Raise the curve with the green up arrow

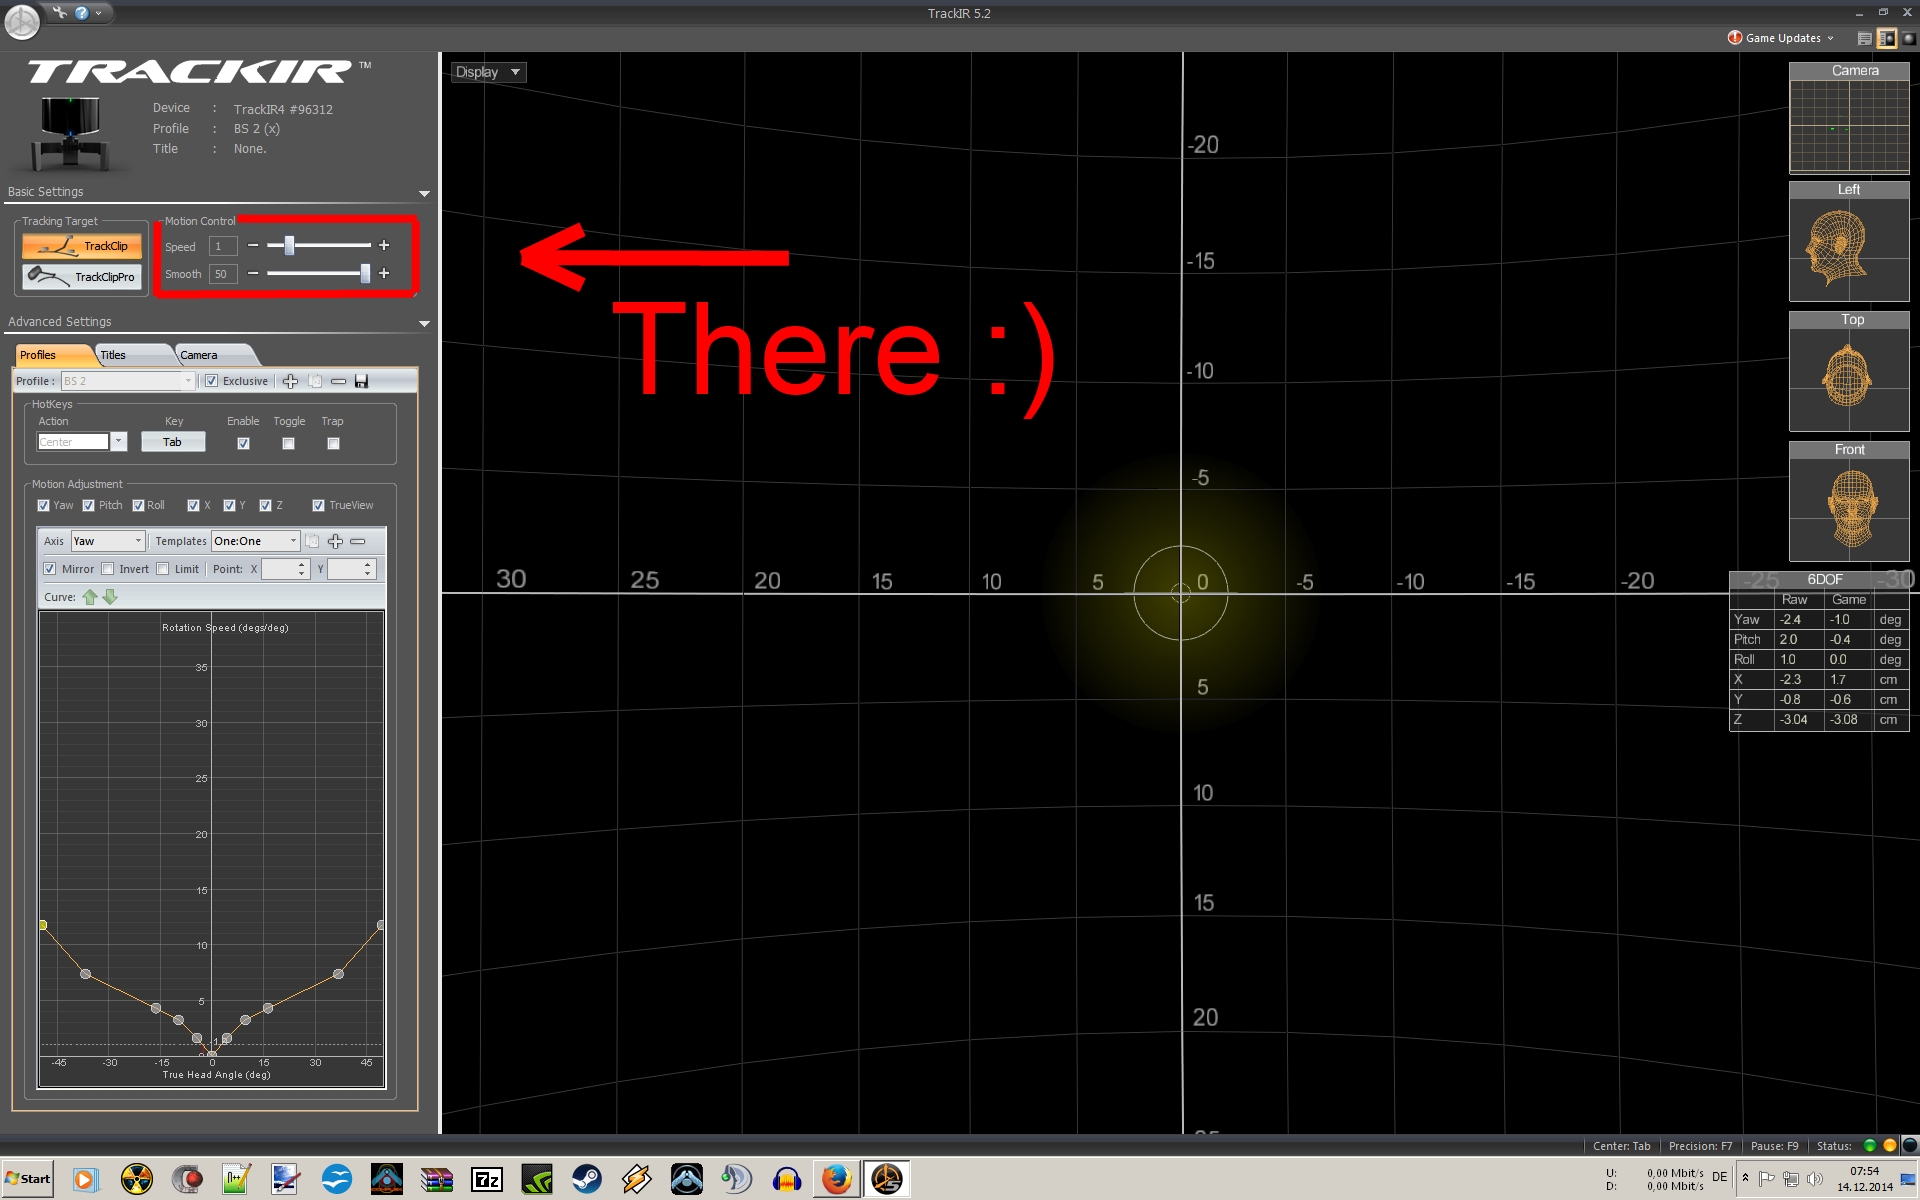tap(90, 597)
